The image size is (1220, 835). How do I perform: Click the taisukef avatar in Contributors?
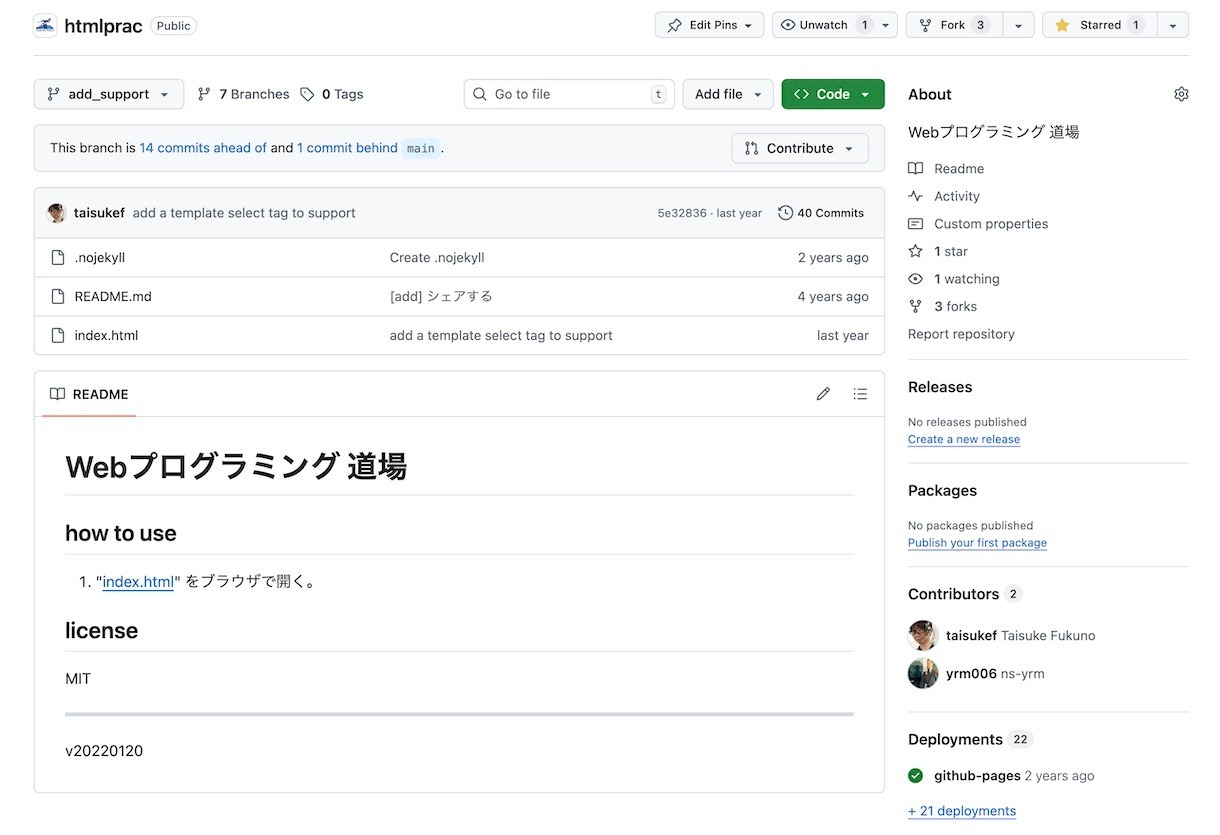pos(922,636)
